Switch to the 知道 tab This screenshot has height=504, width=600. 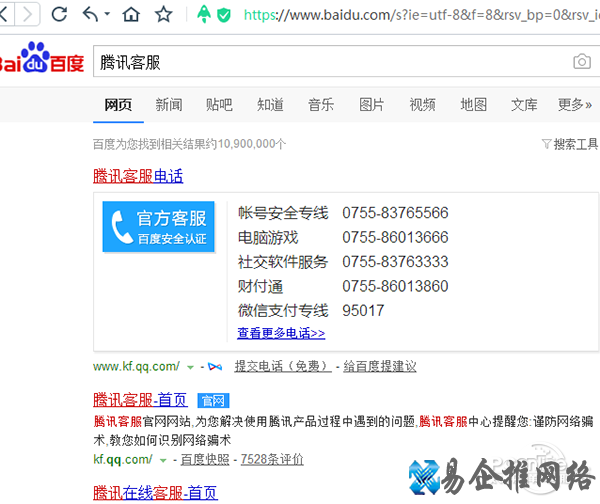coord(270,104)
